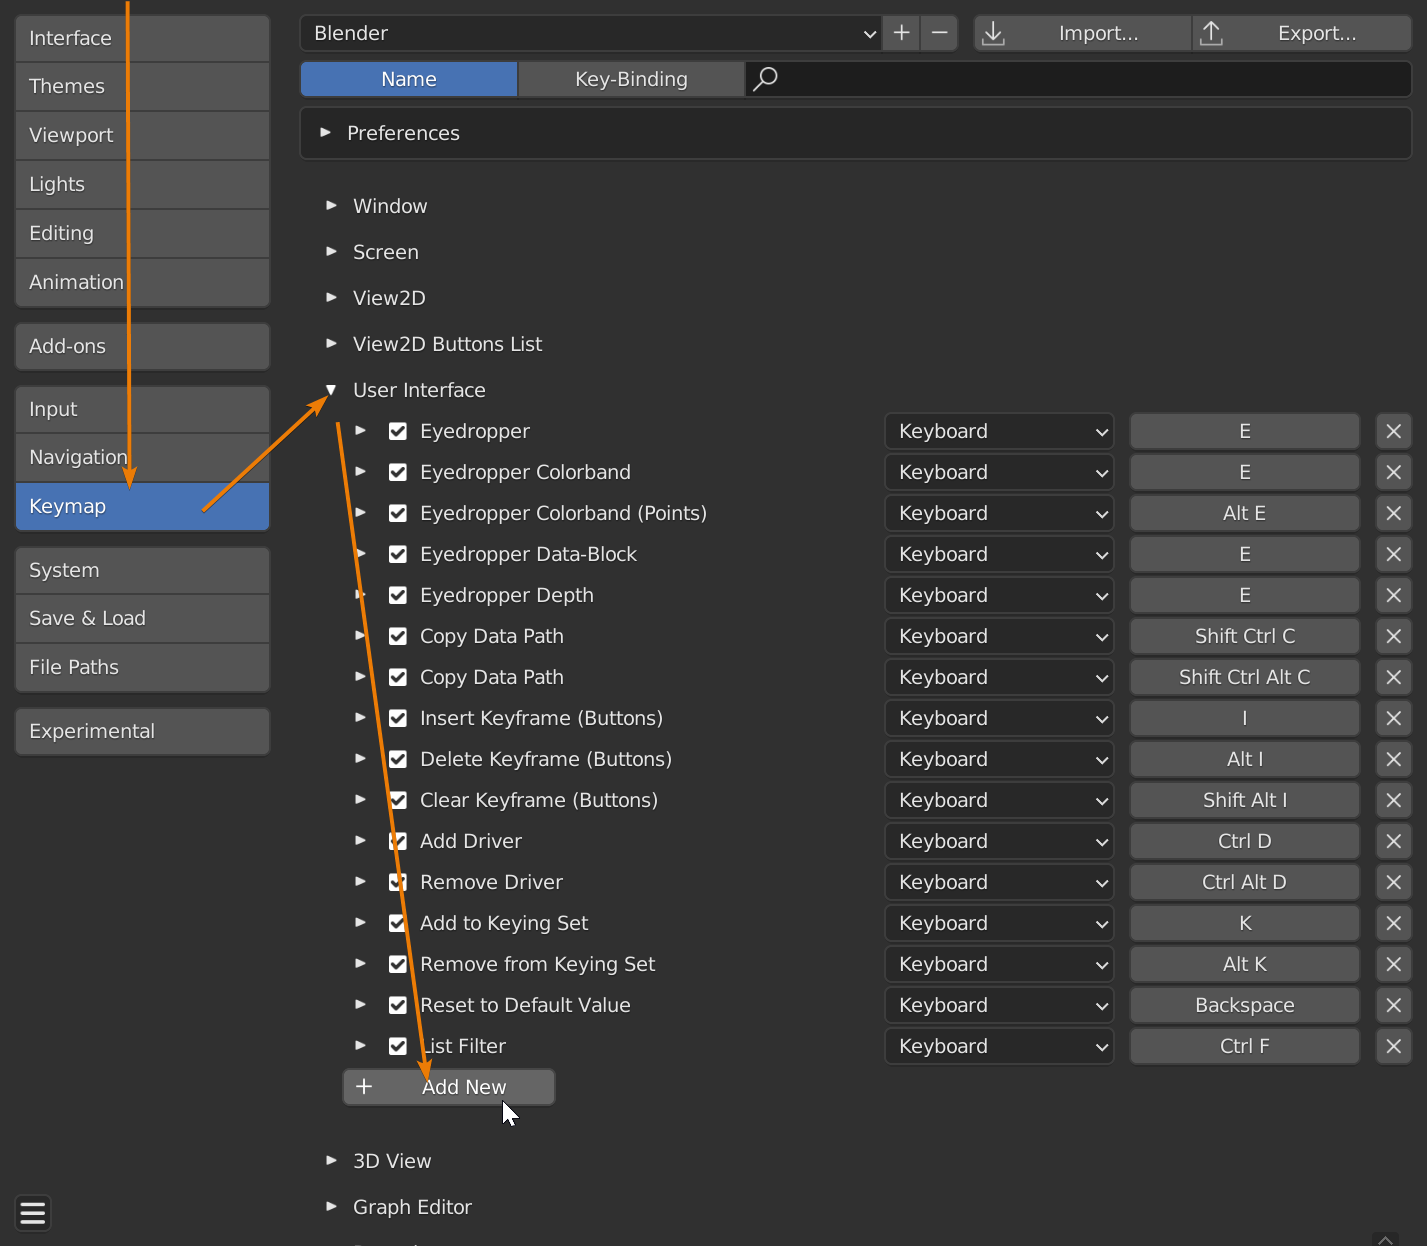Click the X beside Copy Data Path Shift Ctrl C
Viewport: 1427px width, 1246px height.
tap(1393, 636)
